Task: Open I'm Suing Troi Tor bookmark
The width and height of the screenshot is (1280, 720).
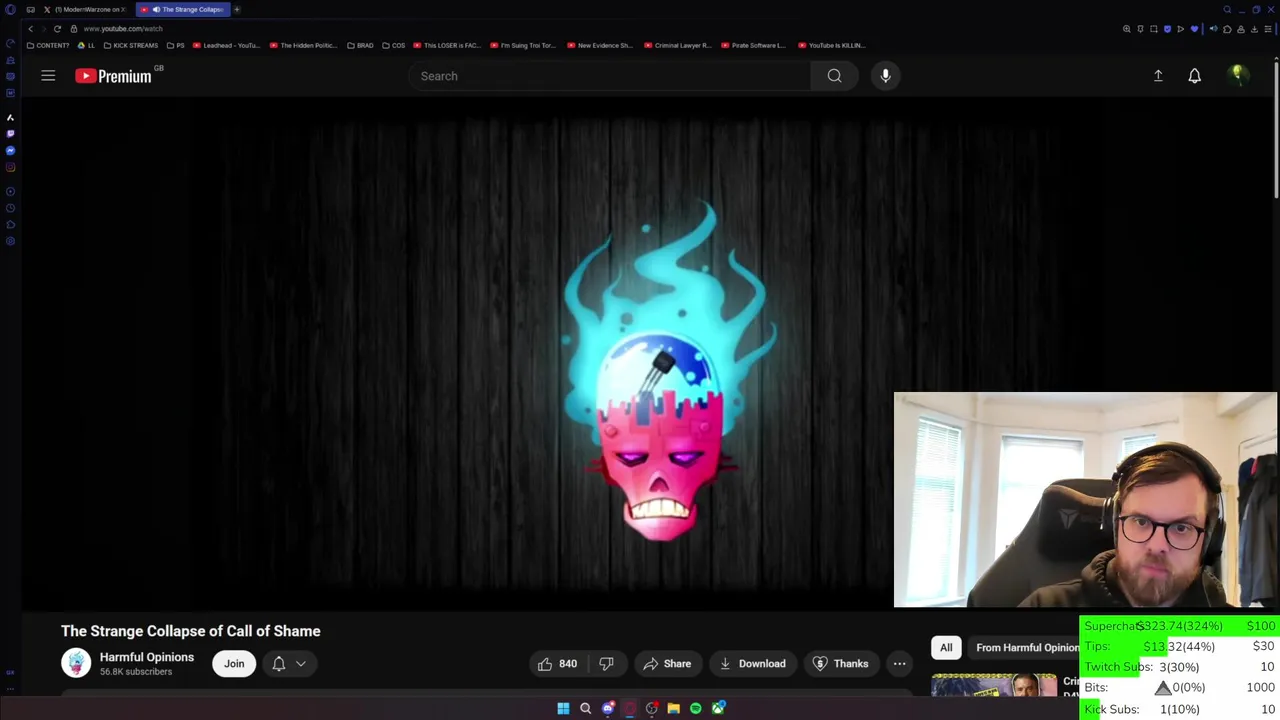Action: click(x=523, y=45)
